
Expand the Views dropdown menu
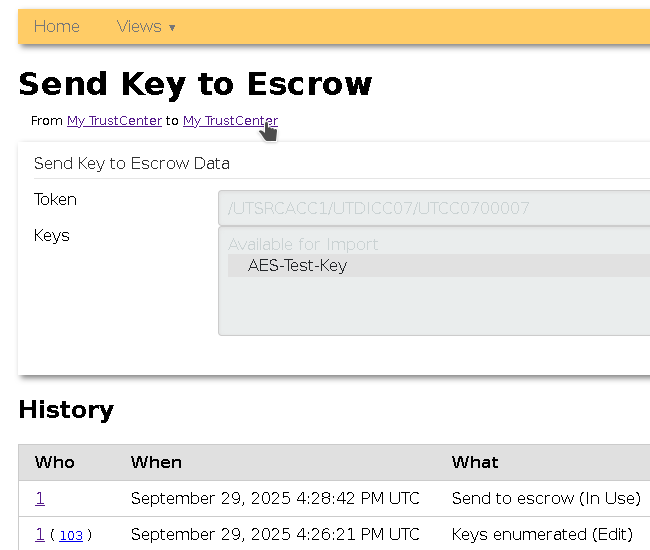pyautogui.click(x=145, y=27)
